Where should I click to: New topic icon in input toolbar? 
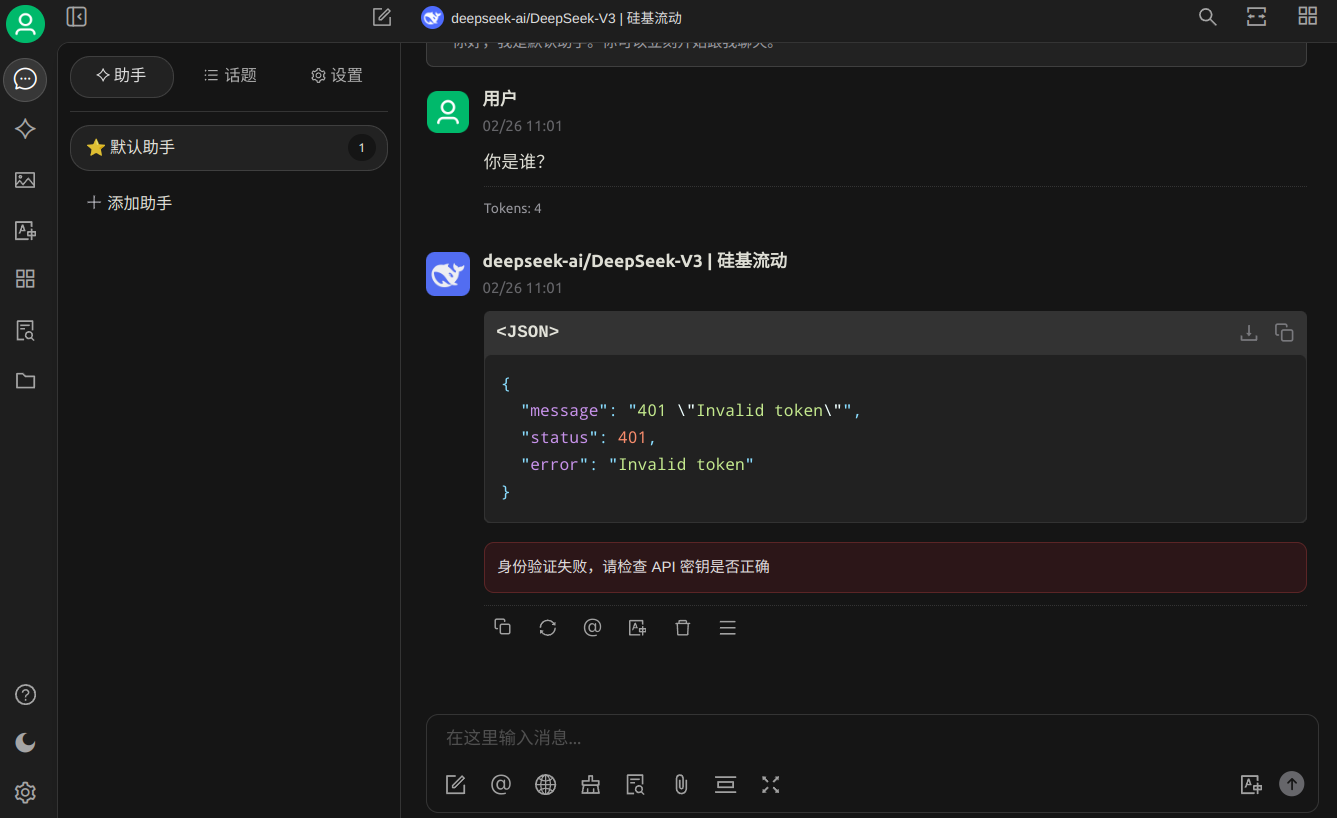pos(456,785)
